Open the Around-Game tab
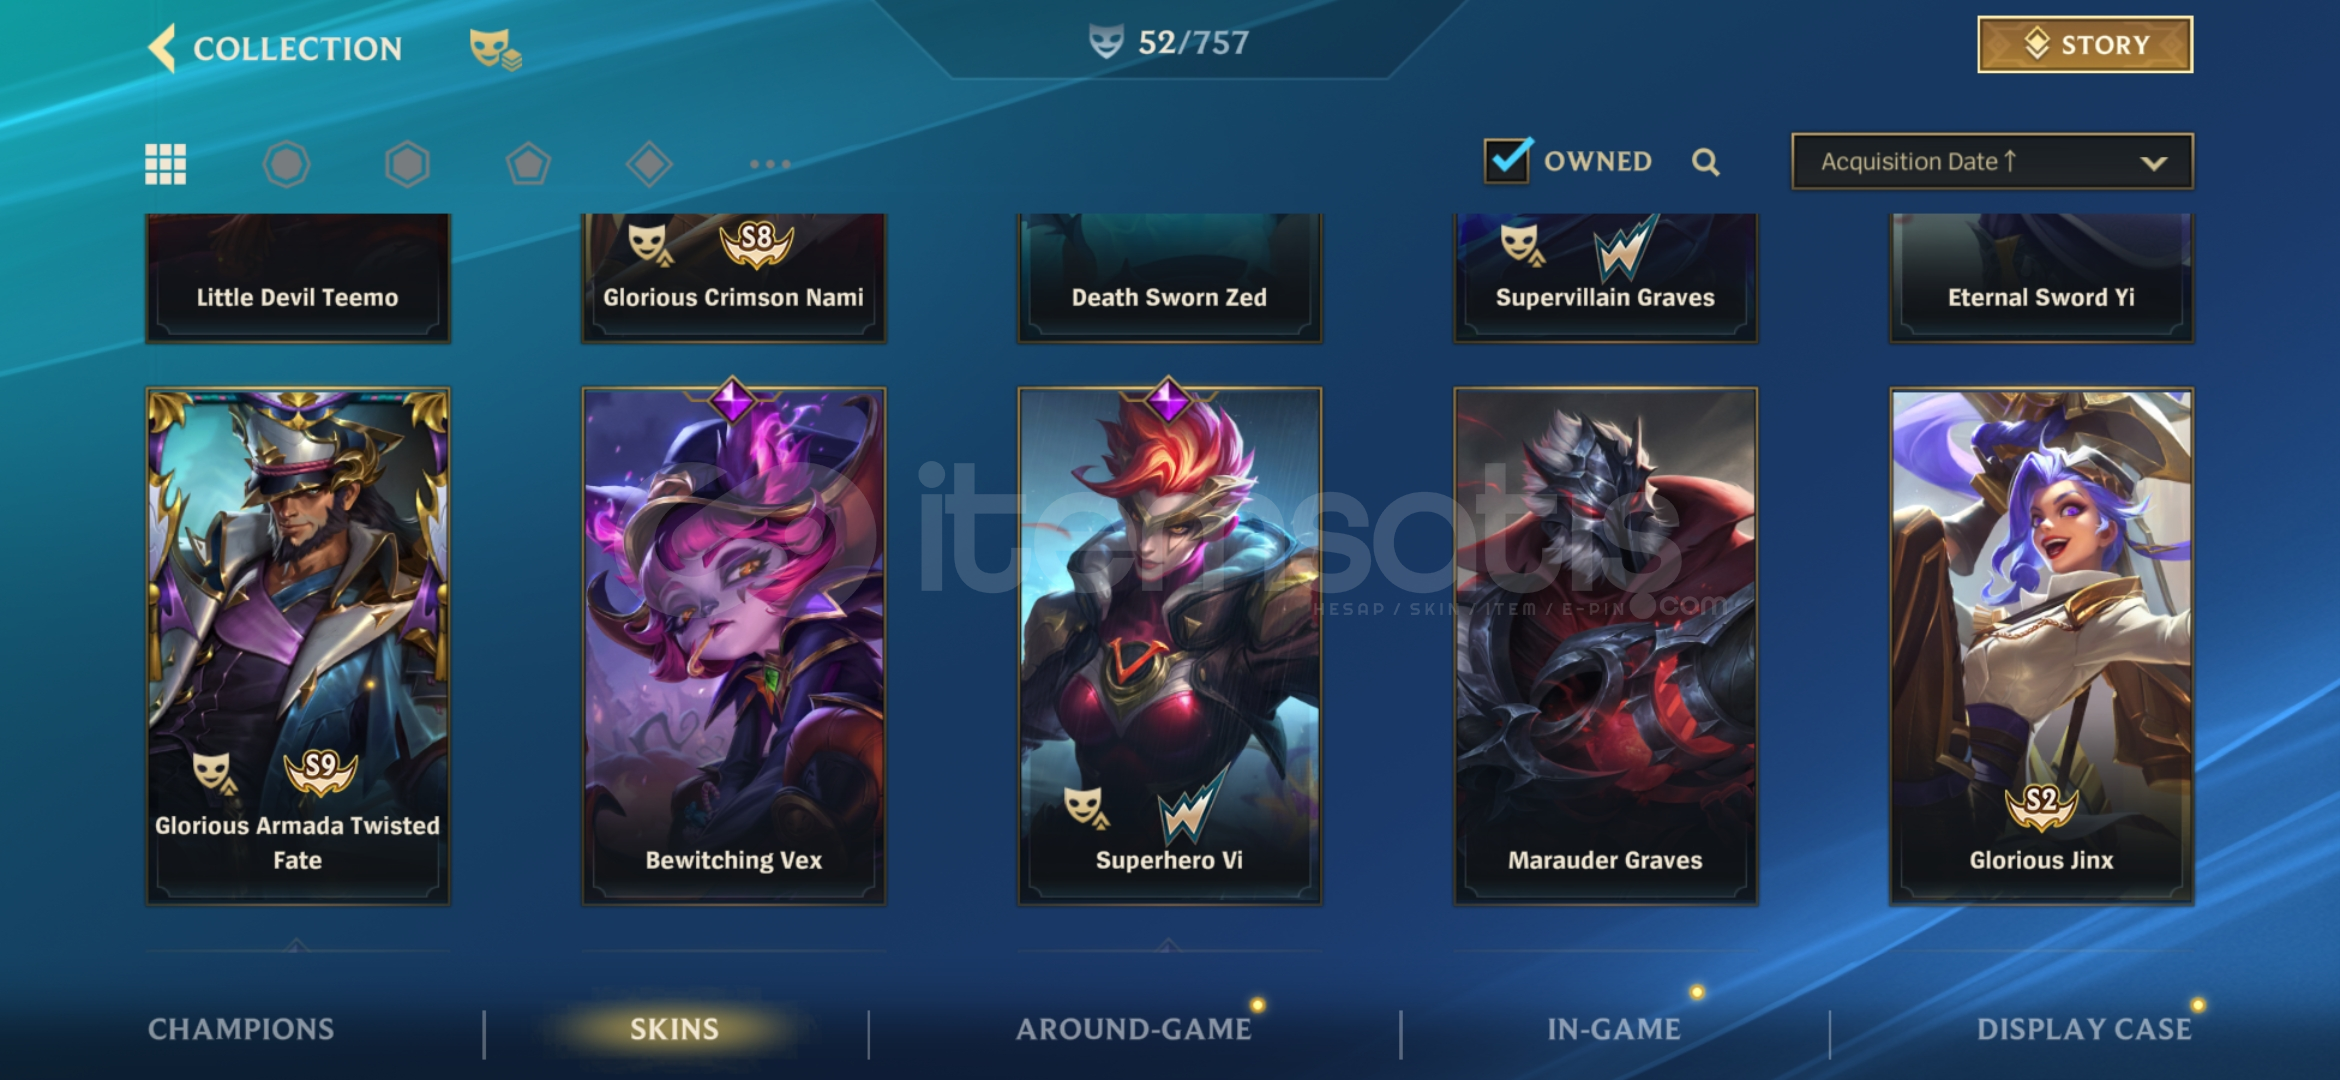Screen dimensions: 2340x1080 1134,1029
